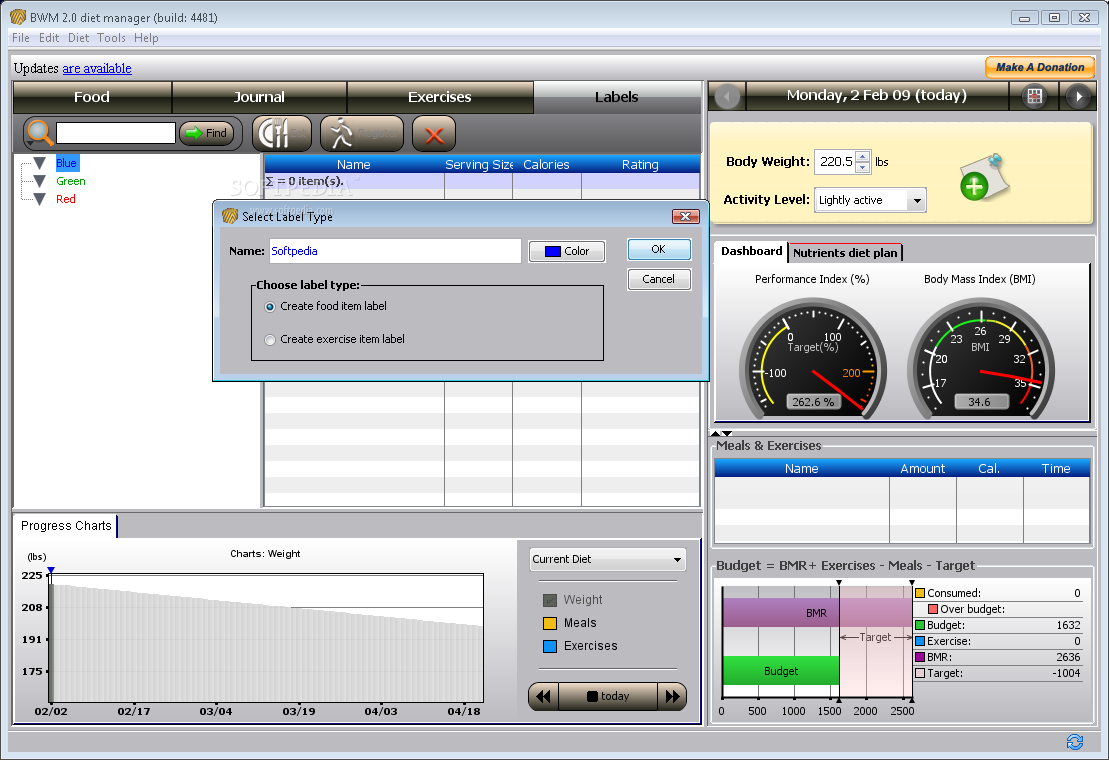Sort food list by Name column
The height and width of the screenshot is (760, 1109).
(x=354, y=165)
